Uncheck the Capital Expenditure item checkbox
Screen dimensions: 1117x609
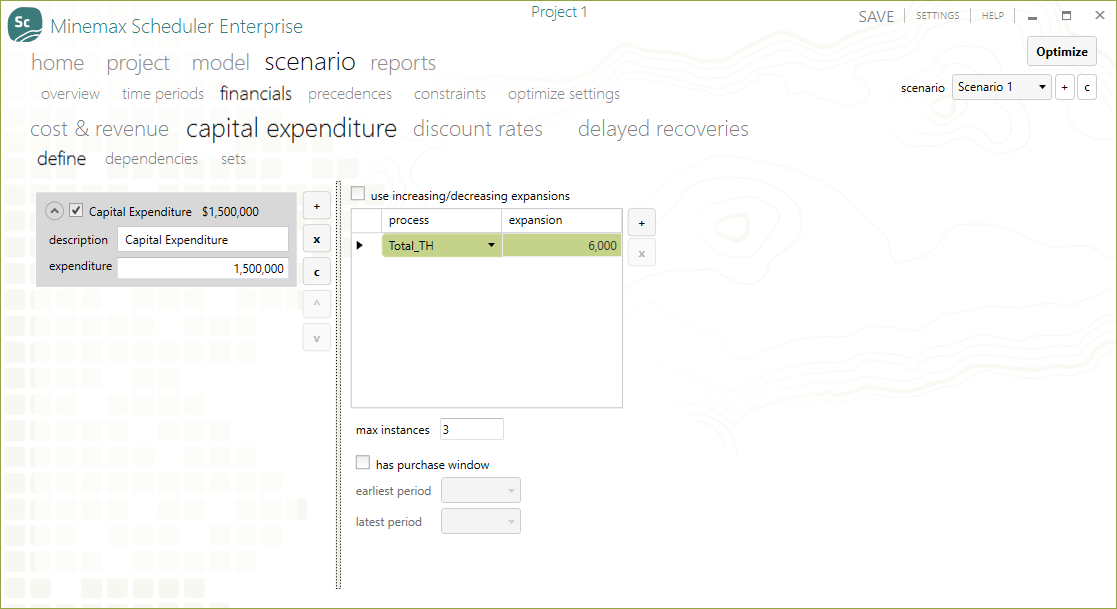tap(76, 210)
